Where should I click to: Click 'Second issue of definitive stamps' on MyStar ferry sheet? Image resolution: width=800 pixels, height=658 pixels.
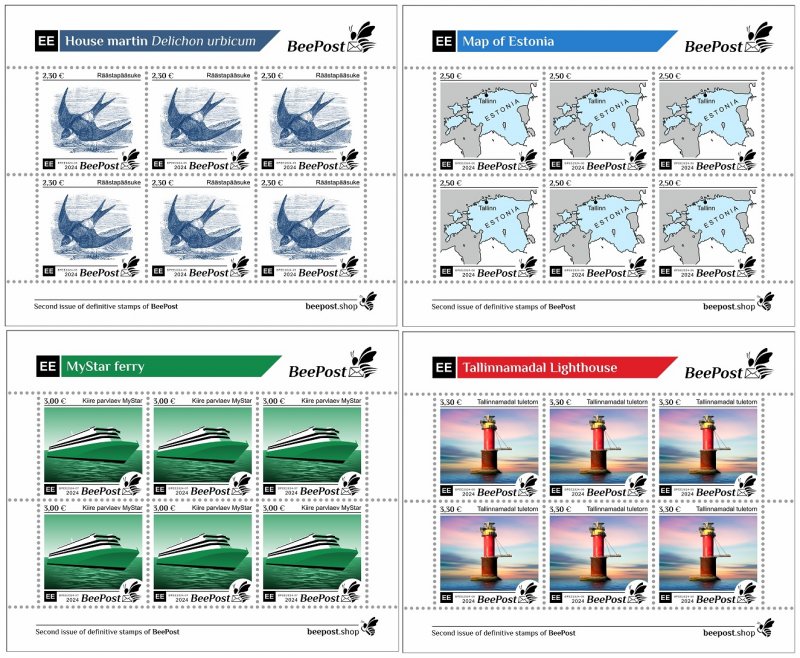click(x=108, y=631)
